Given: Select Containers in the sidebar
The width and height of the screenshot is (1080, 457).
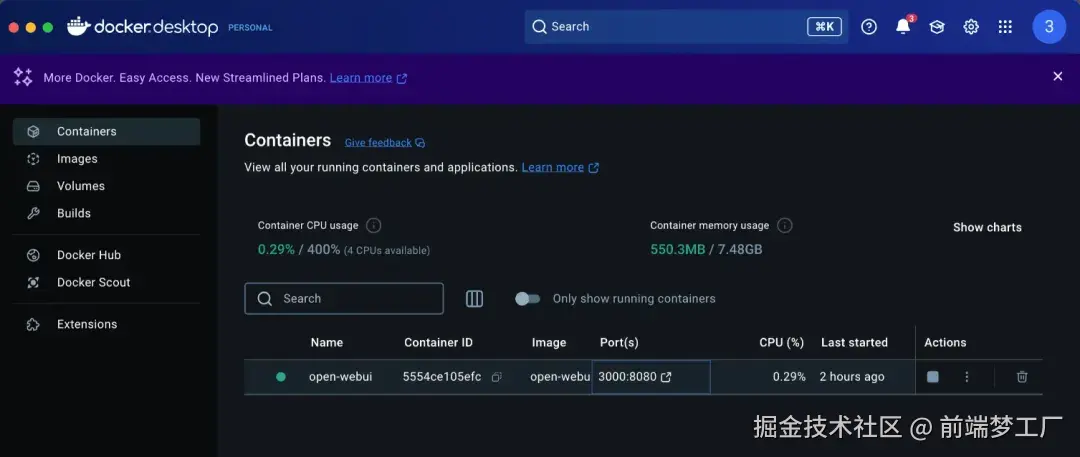Looking at the screenshot, I should (x=107, y=132).
